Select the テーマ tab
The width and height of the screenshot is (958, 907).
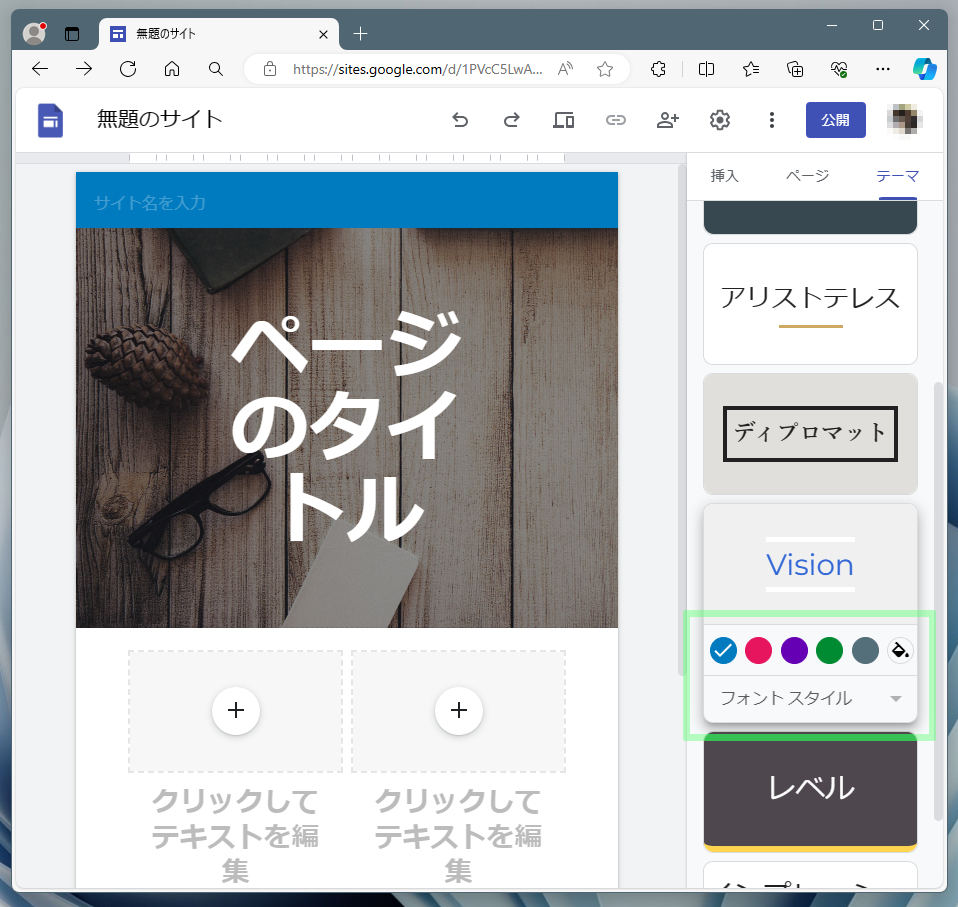click(x=898, y=176)
